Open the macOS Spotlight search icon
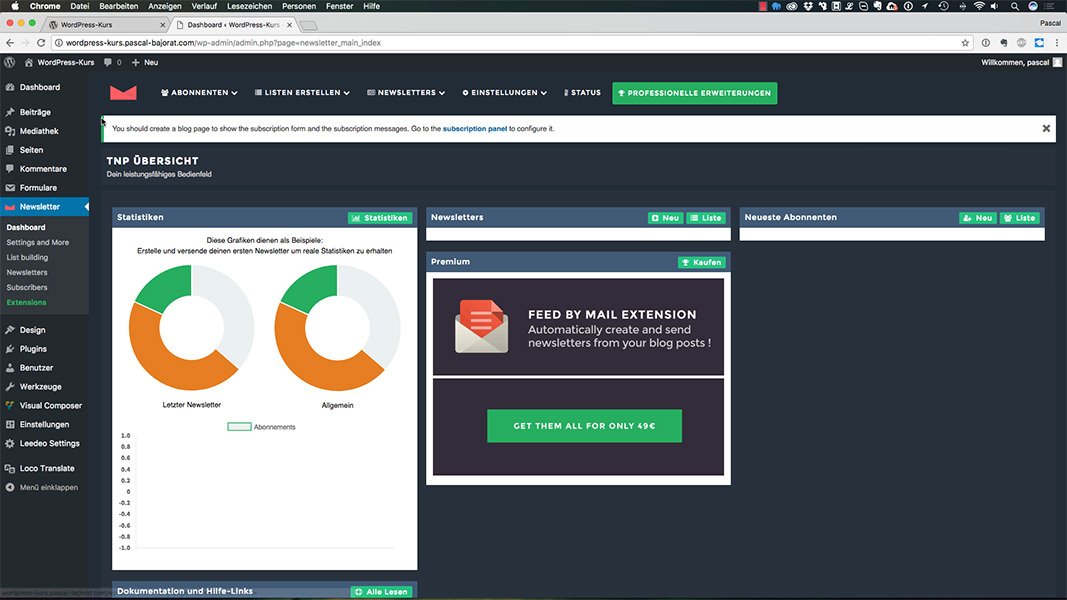 [1015, 6]
